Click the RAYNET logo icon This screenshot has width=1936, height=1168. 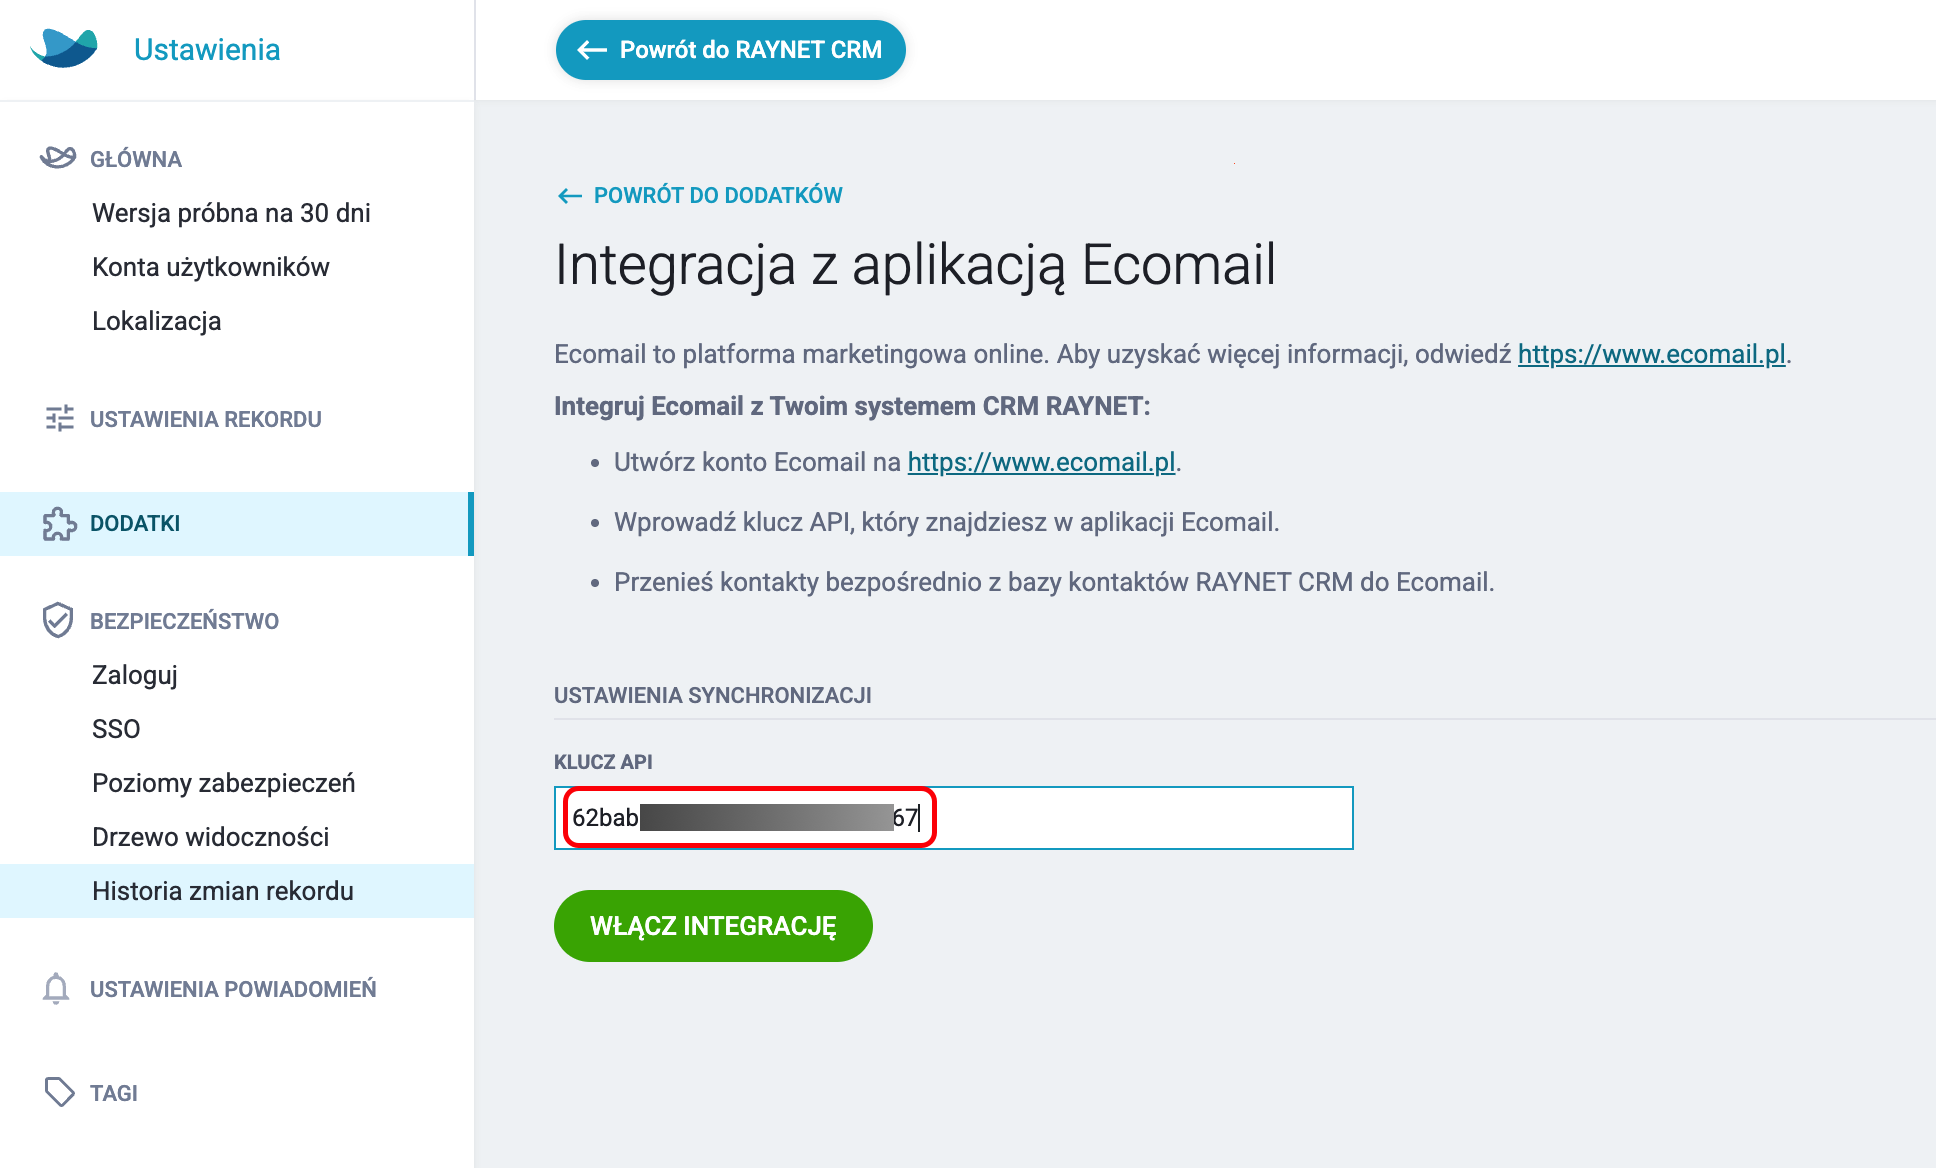click(x=65, y=48)
